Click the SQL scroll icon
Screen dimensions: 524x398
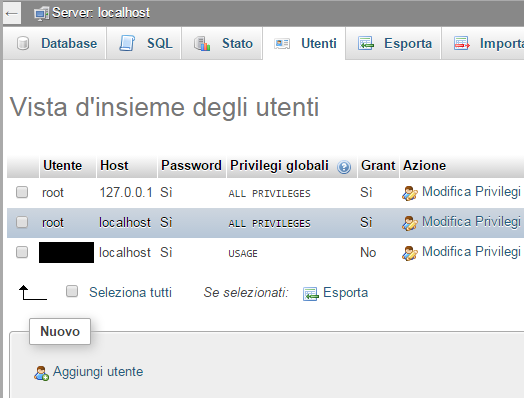point(127,43)
